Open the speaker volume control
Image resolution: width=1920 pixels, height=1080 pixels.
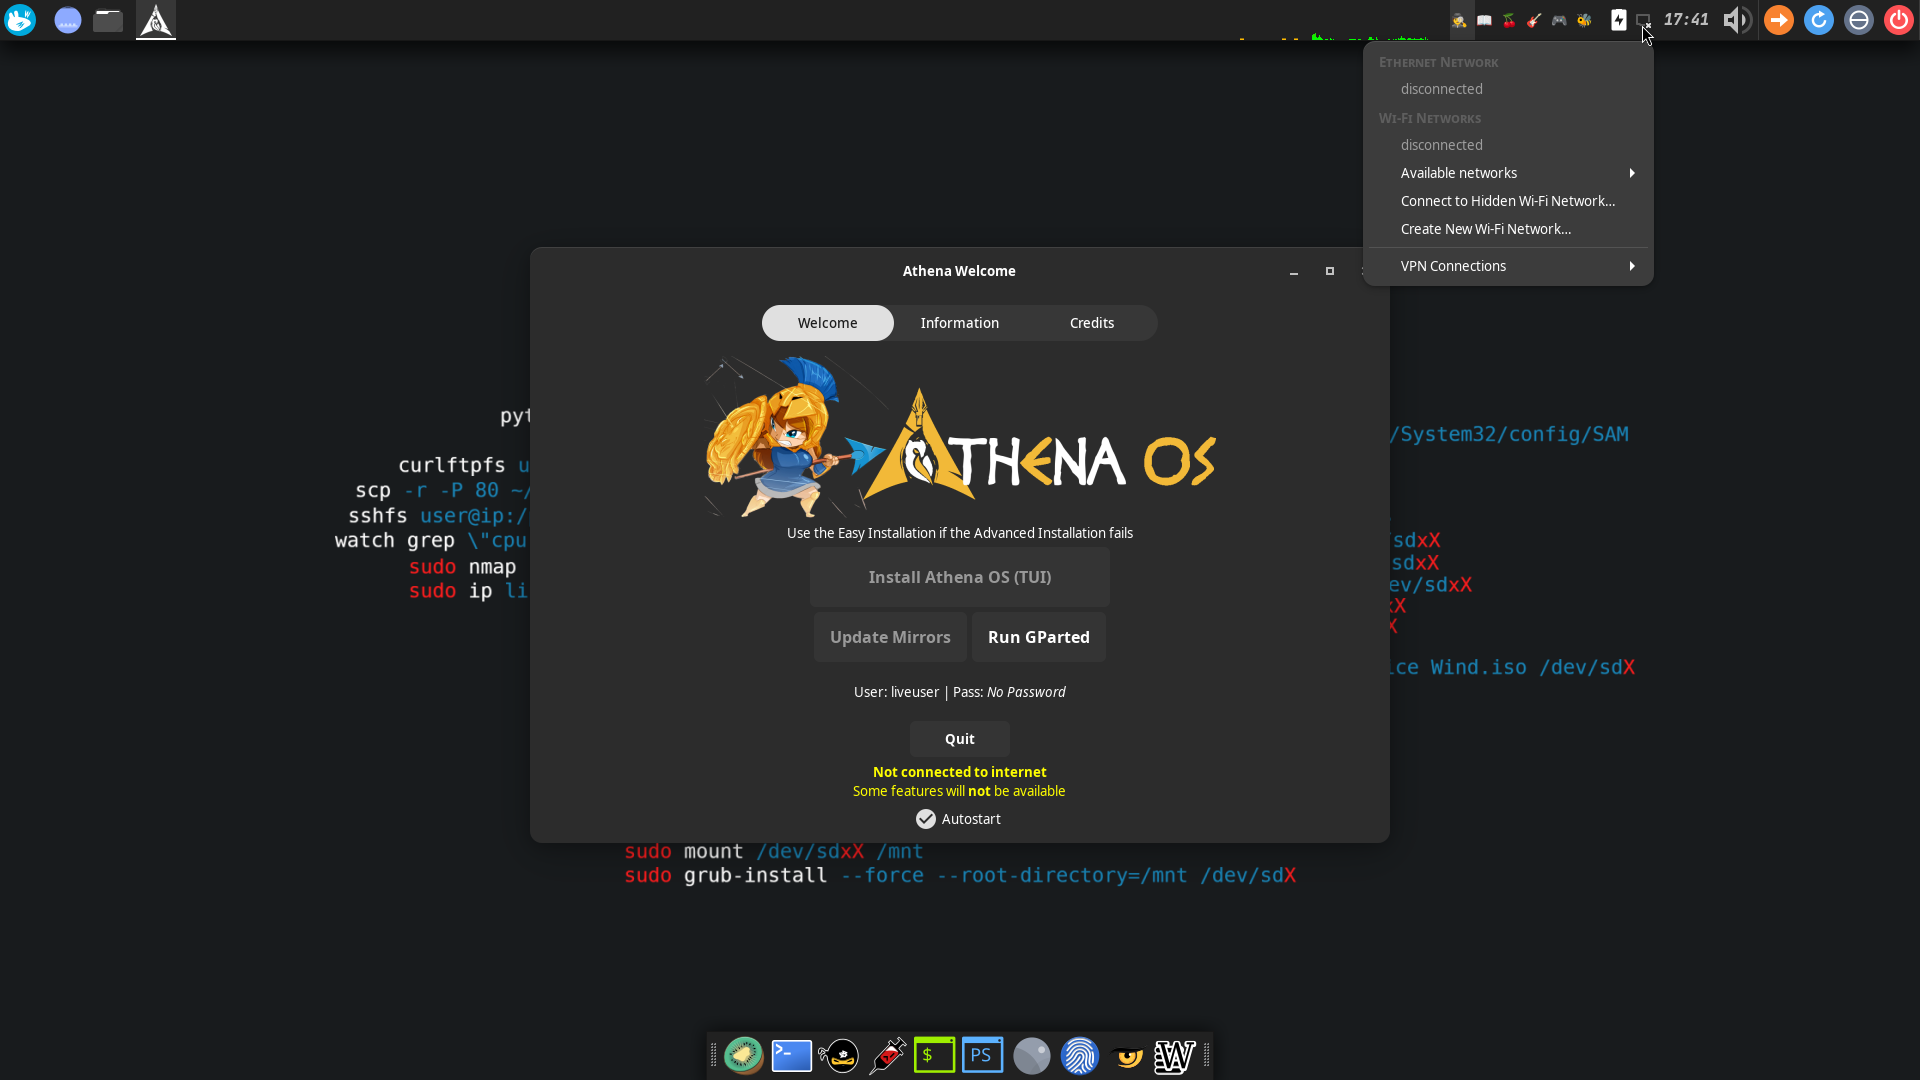(1737, 20)
